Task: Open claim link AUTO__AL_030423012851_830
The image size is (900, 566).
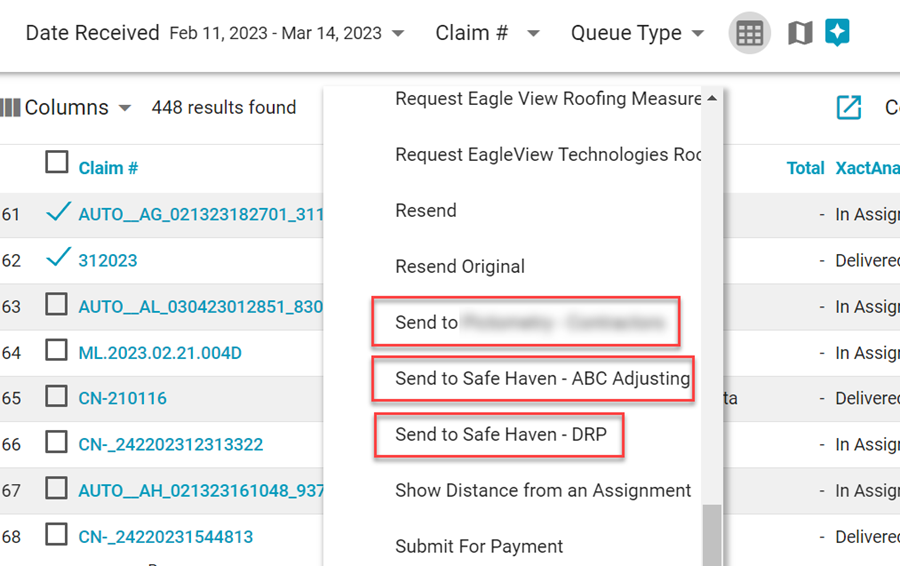Action: [201, 307]
